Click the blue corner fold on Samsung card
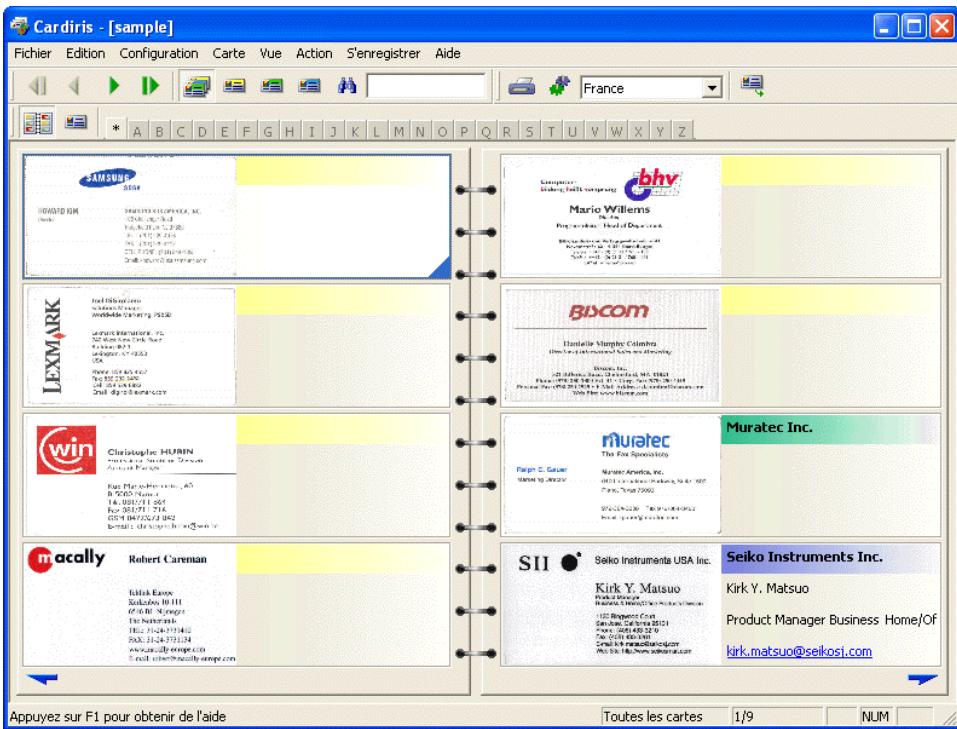Image resolution: width=957 pixels, height=729 pixels. point(442,269)
